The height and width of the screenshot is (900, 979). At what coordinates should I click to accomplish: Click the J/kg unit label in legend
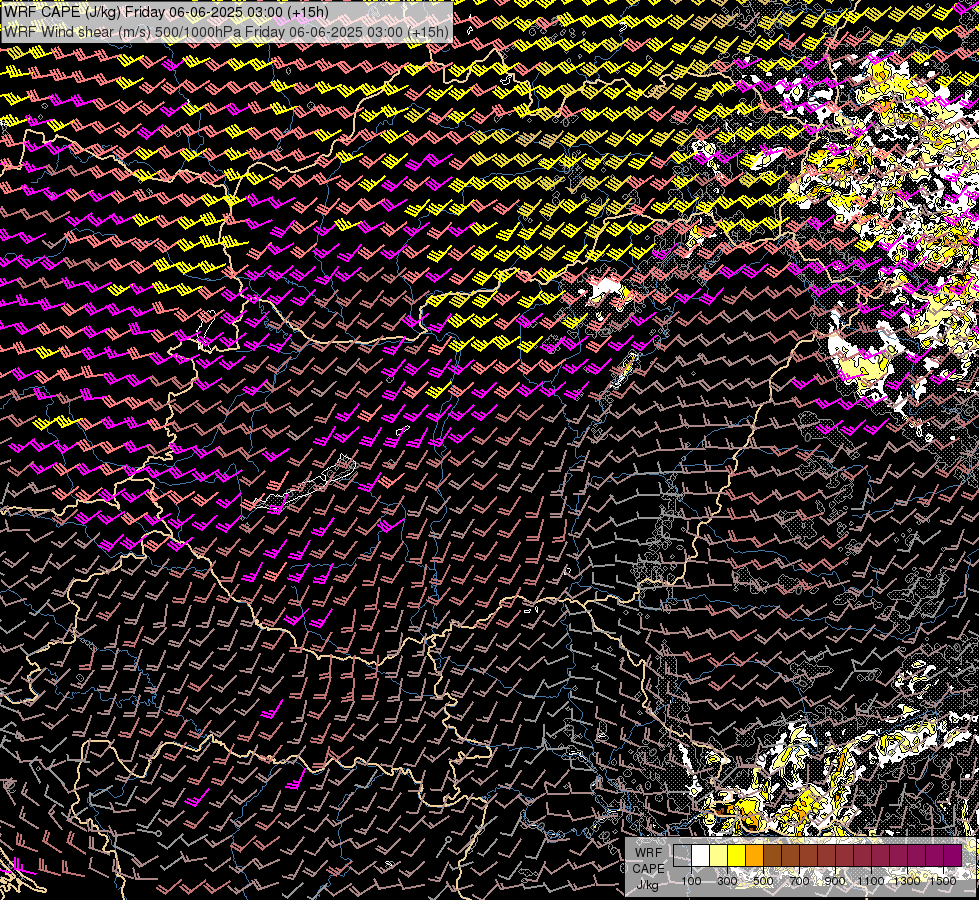(x=647, y=885)
